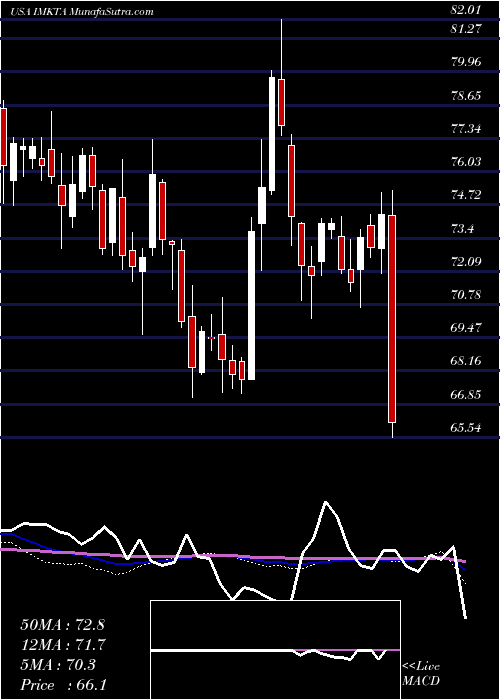
Task: Select the 82.01 price axis label
Action: coord(467,9)
